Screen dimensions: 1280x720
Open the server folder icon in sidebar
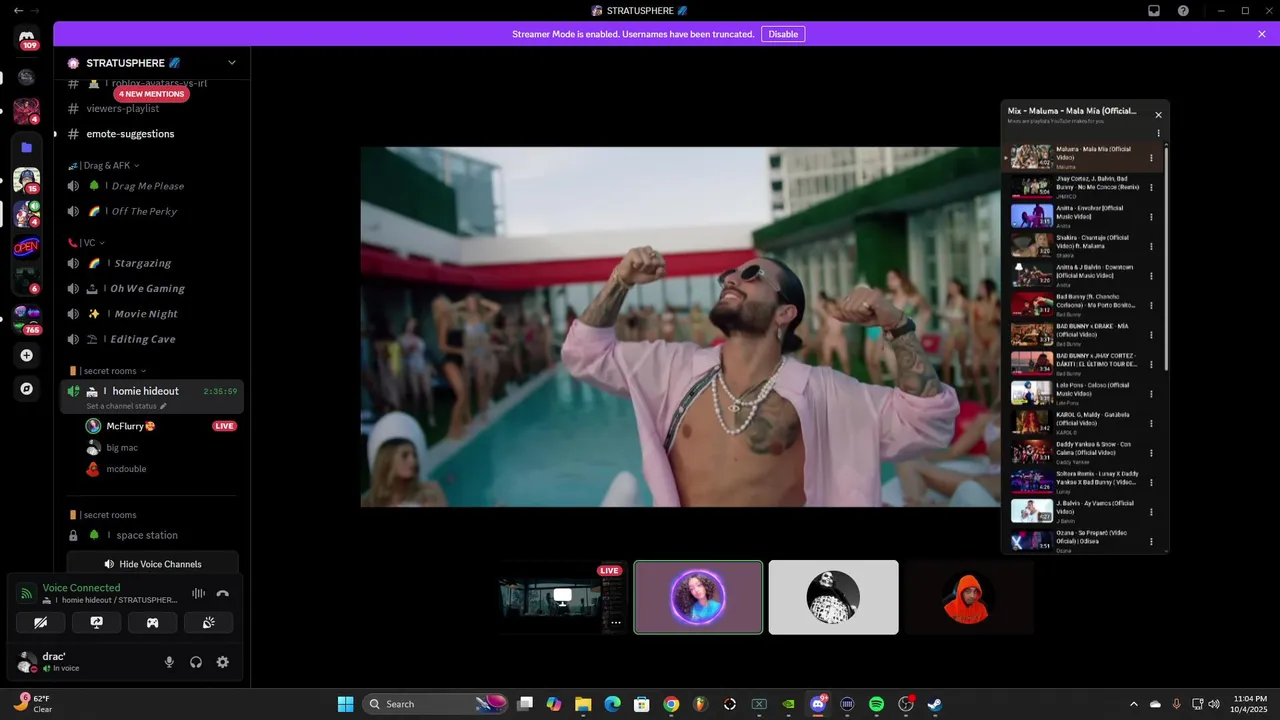pos(27,147)
